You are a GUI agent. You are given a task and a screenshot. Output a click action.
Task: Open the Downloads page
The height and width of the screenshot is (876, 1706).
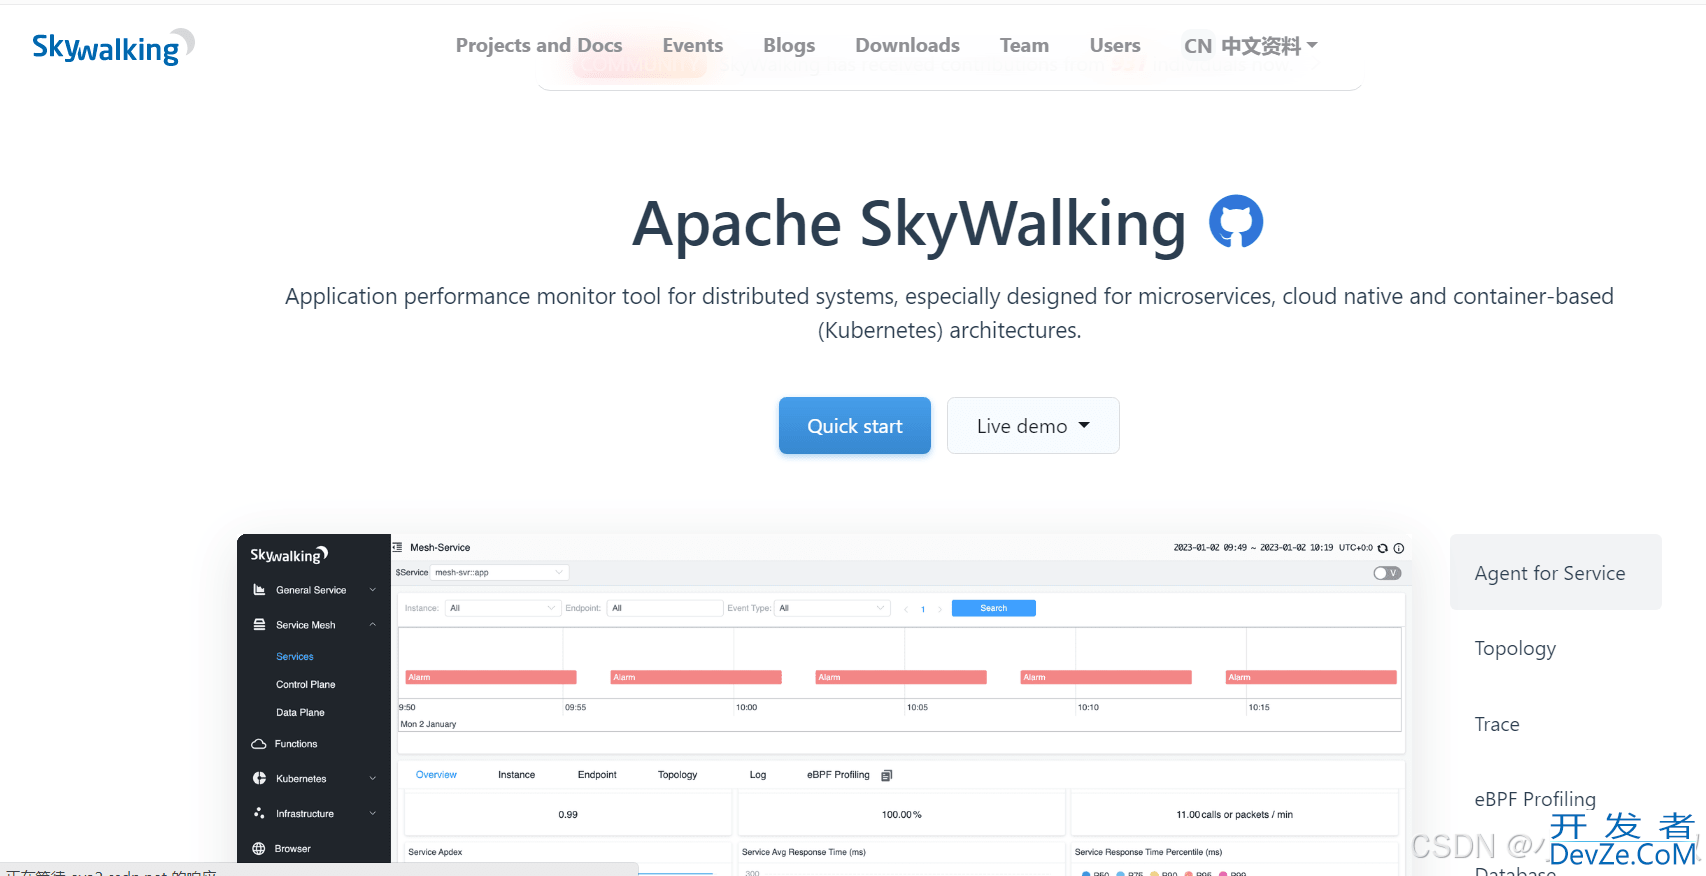[907, 46]
